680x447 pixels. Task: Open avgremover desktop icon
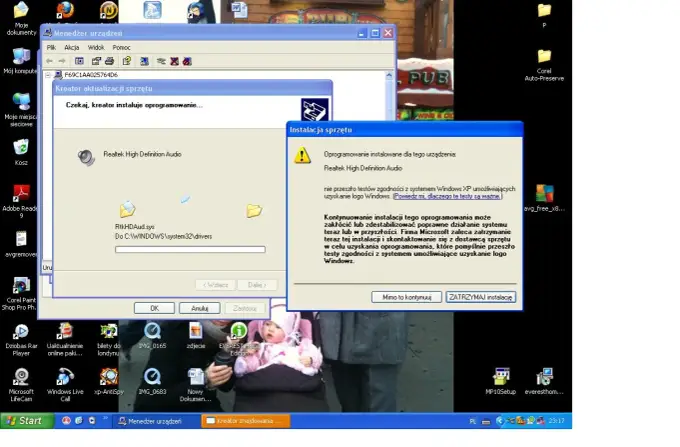(x=21, y=244)
